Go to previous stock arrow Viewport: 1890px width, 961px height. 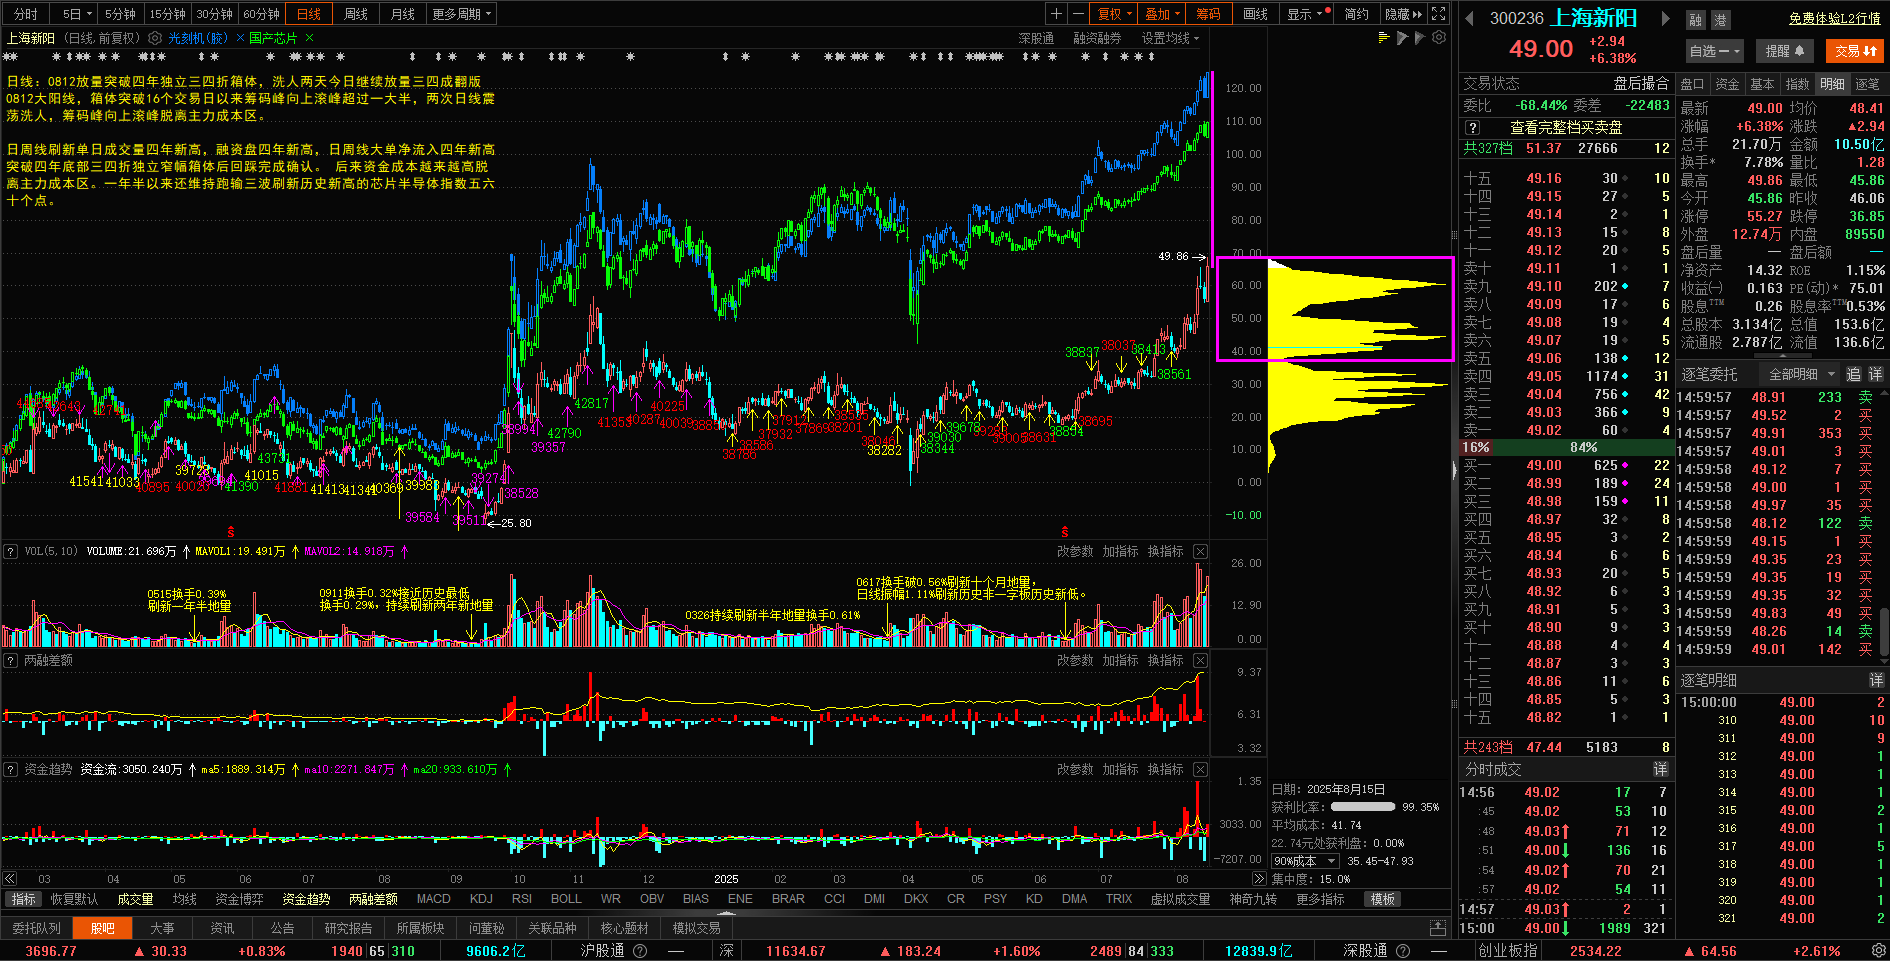(x=1469, y=18)
